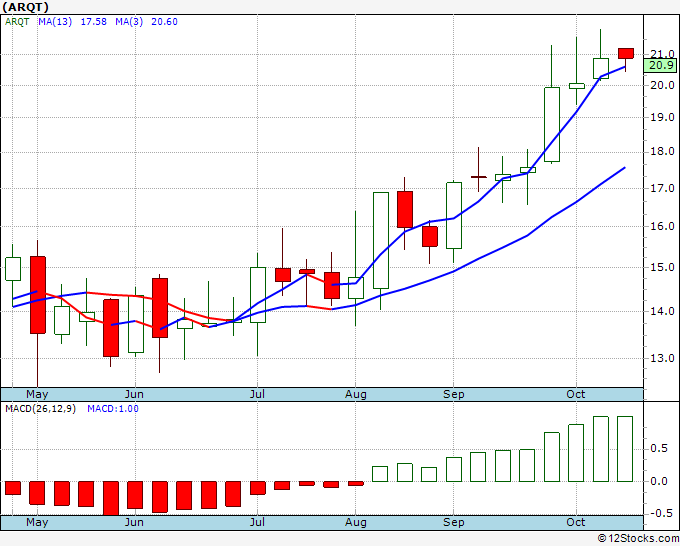680x546 pixels.
Task: Click Sep on the price chart axis
Action: click(454, 394)
